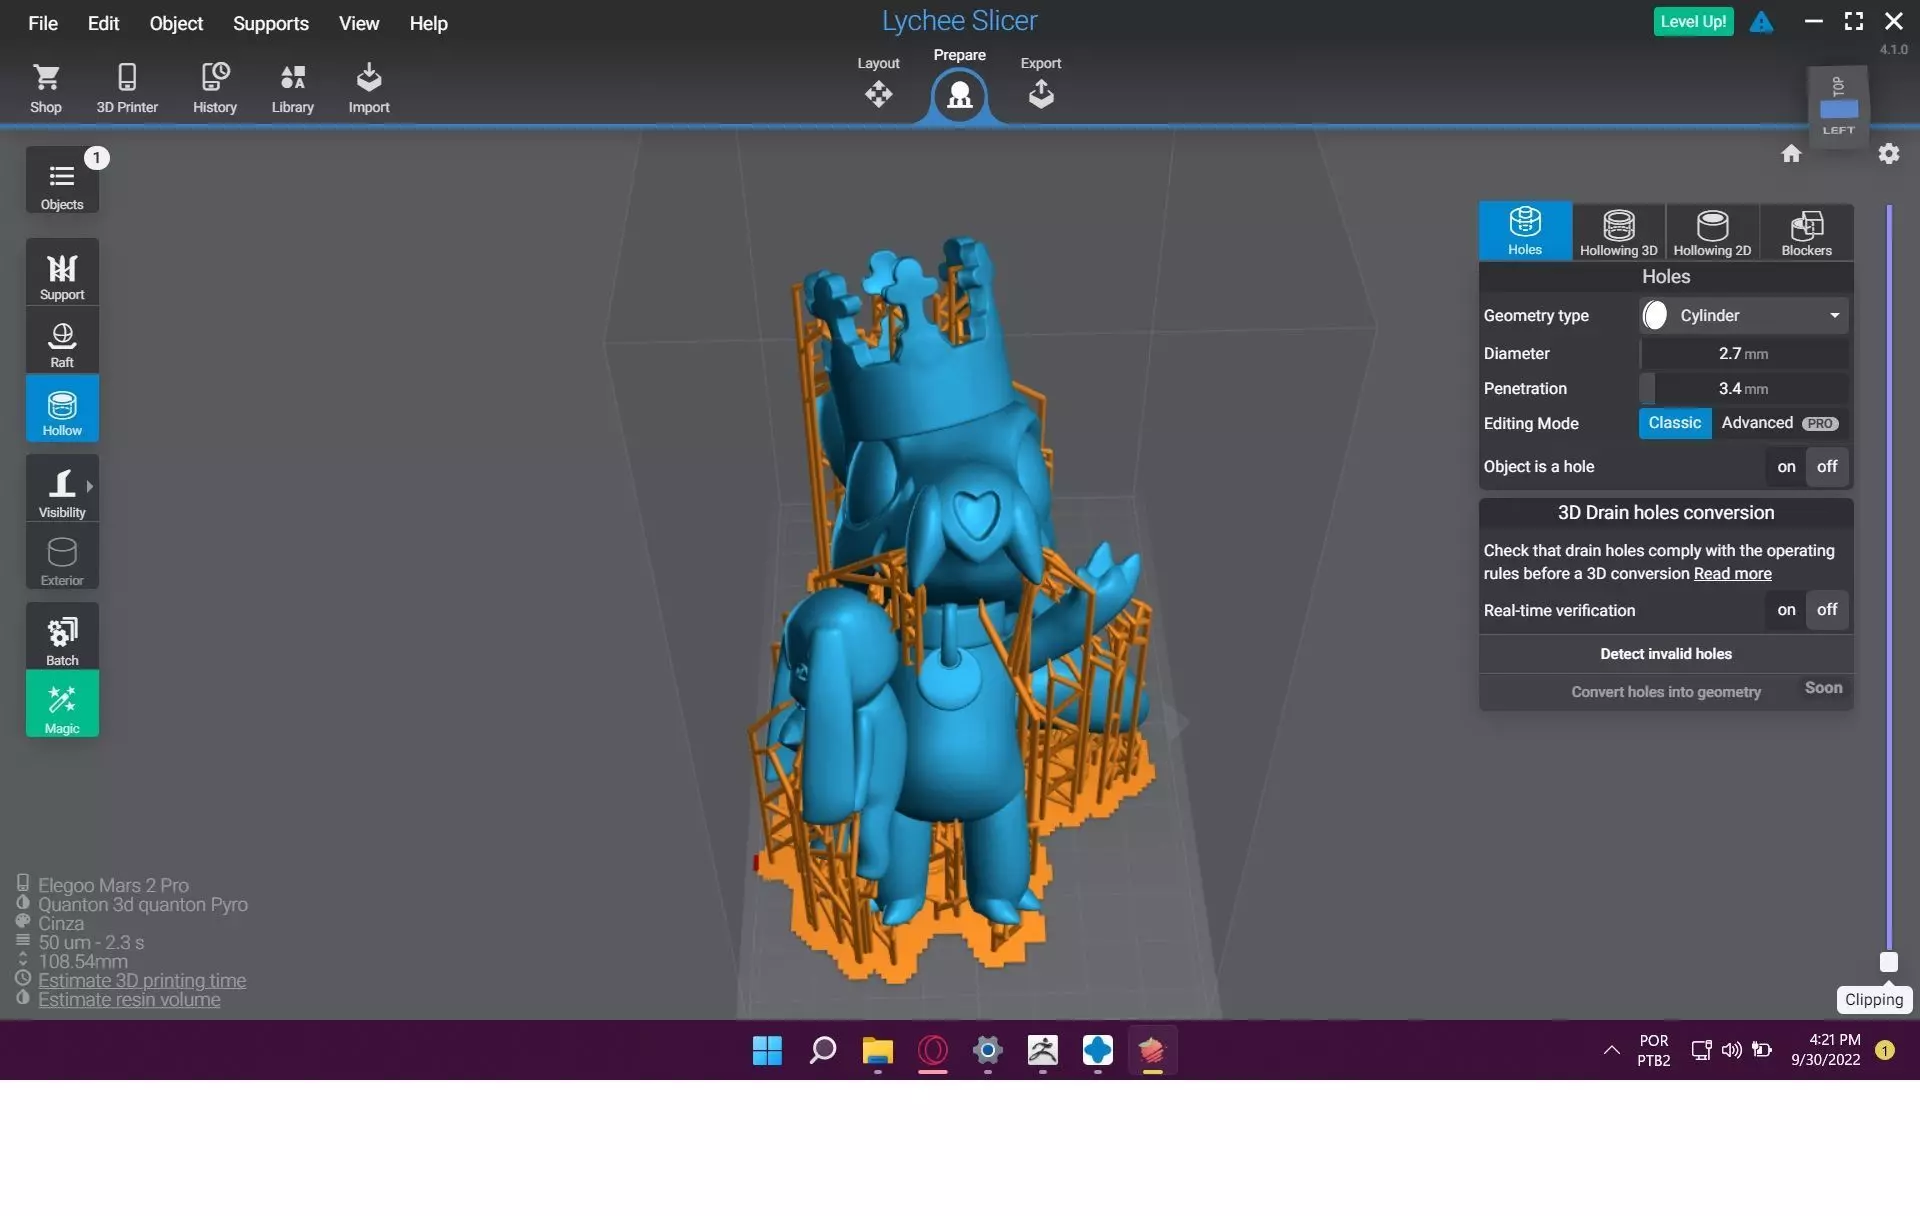Click the Level Up! button
1920x1216 pixels.
click(1693, 22)
